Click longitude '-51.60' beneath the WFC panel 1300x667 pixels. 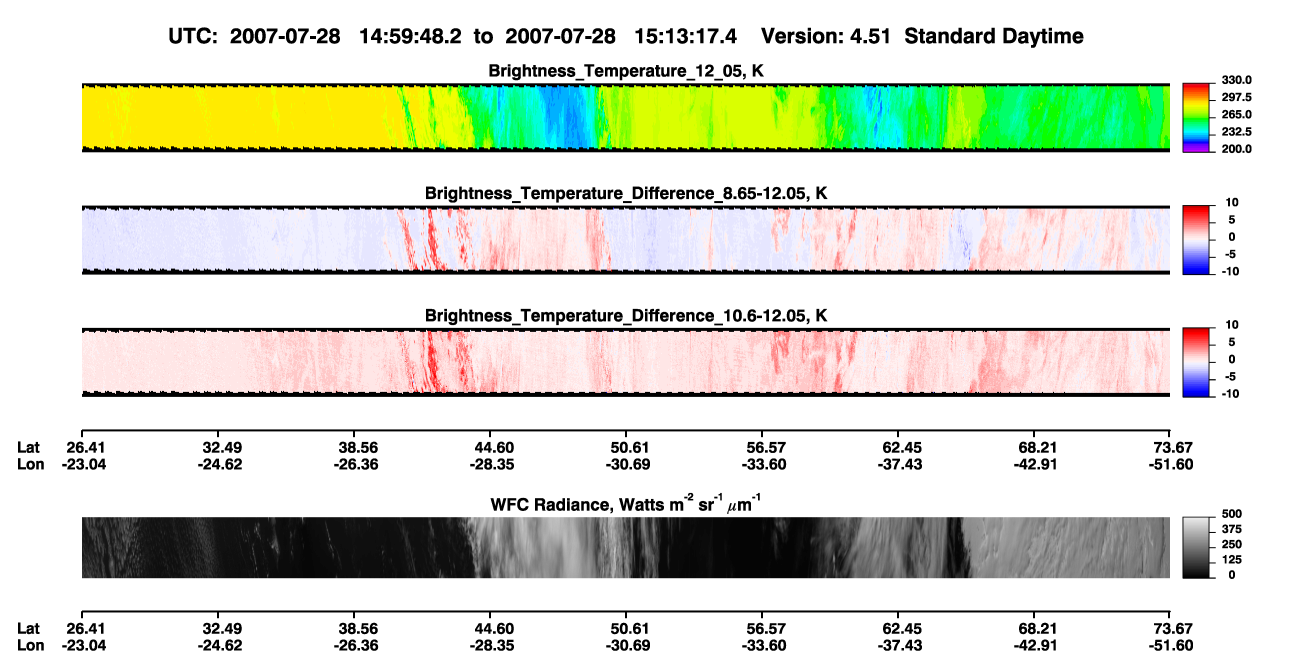pos(1173,646)
